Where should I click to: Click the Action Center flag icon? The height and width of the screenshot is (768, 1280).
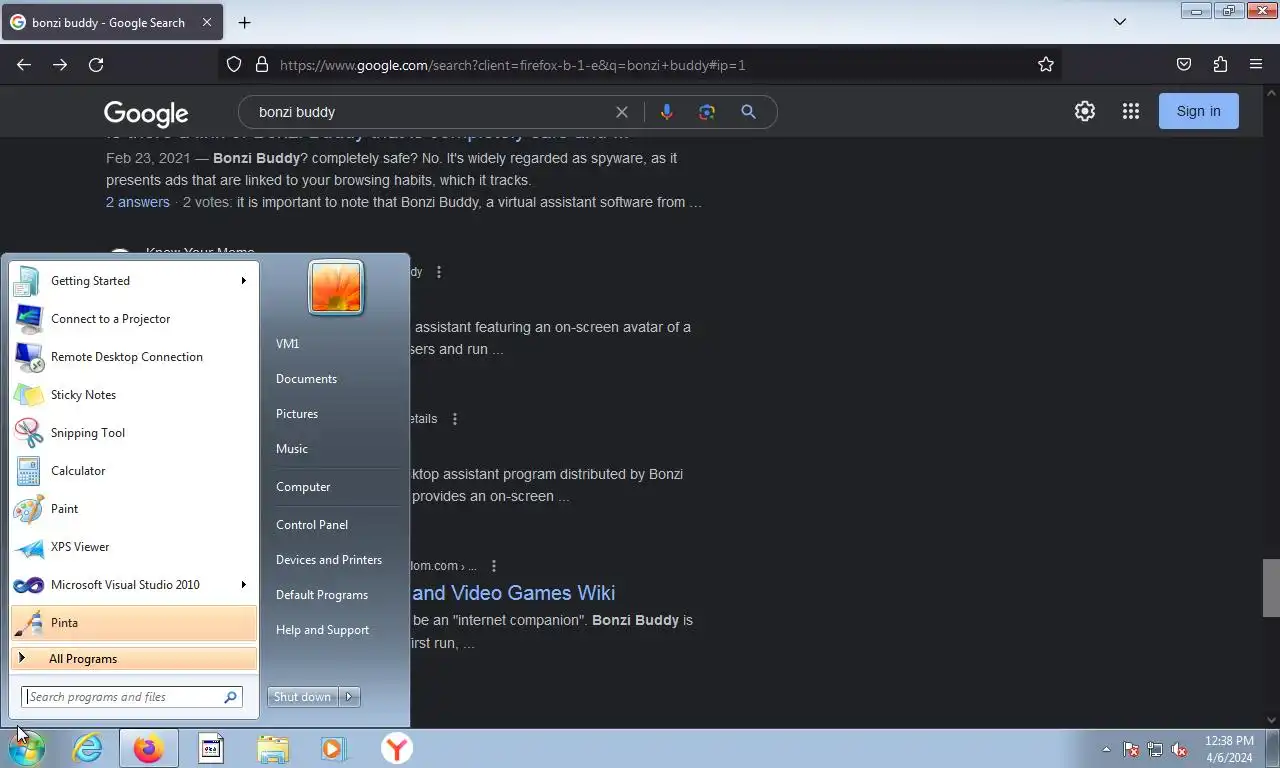(1131, 749)
